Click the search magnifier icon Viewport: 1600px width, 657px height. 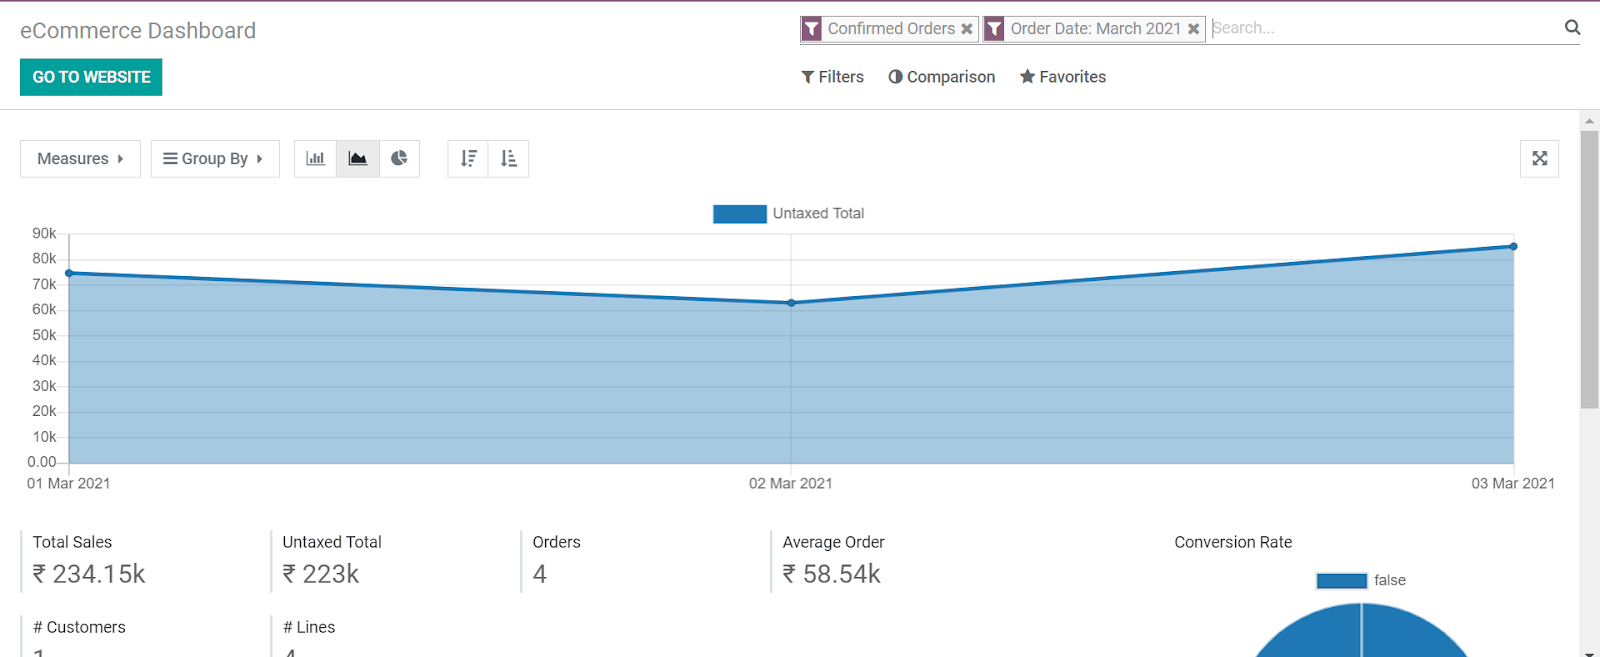point(1572,28)
